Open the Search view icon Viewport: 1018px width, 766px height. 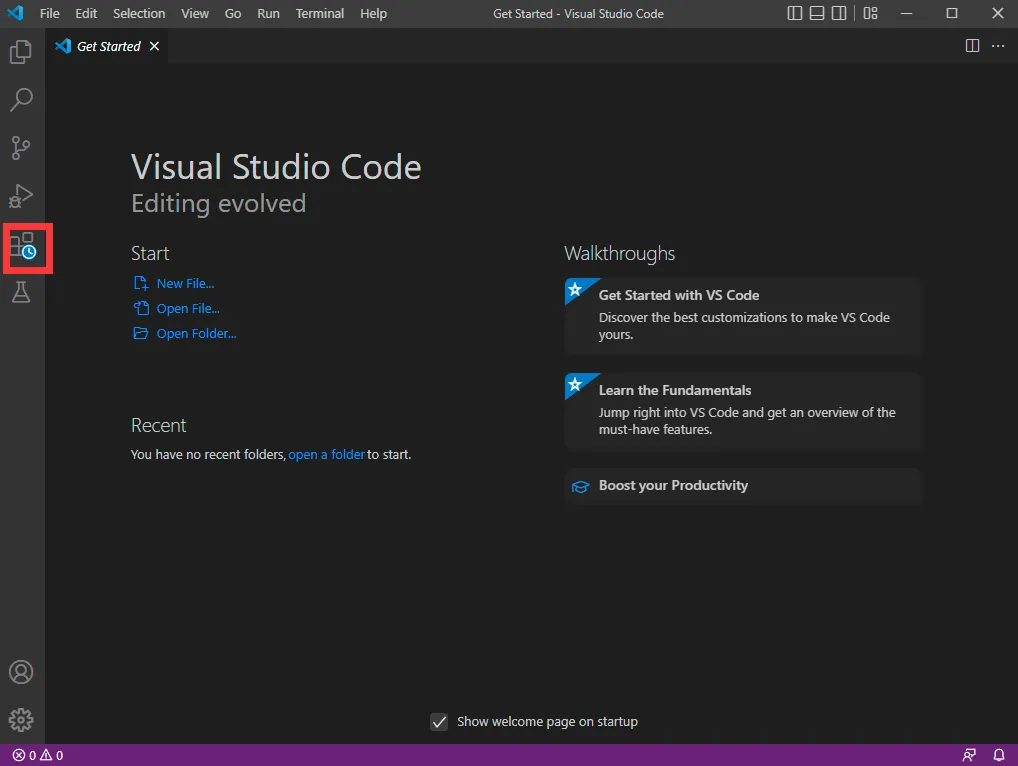[x=21, y=100]
